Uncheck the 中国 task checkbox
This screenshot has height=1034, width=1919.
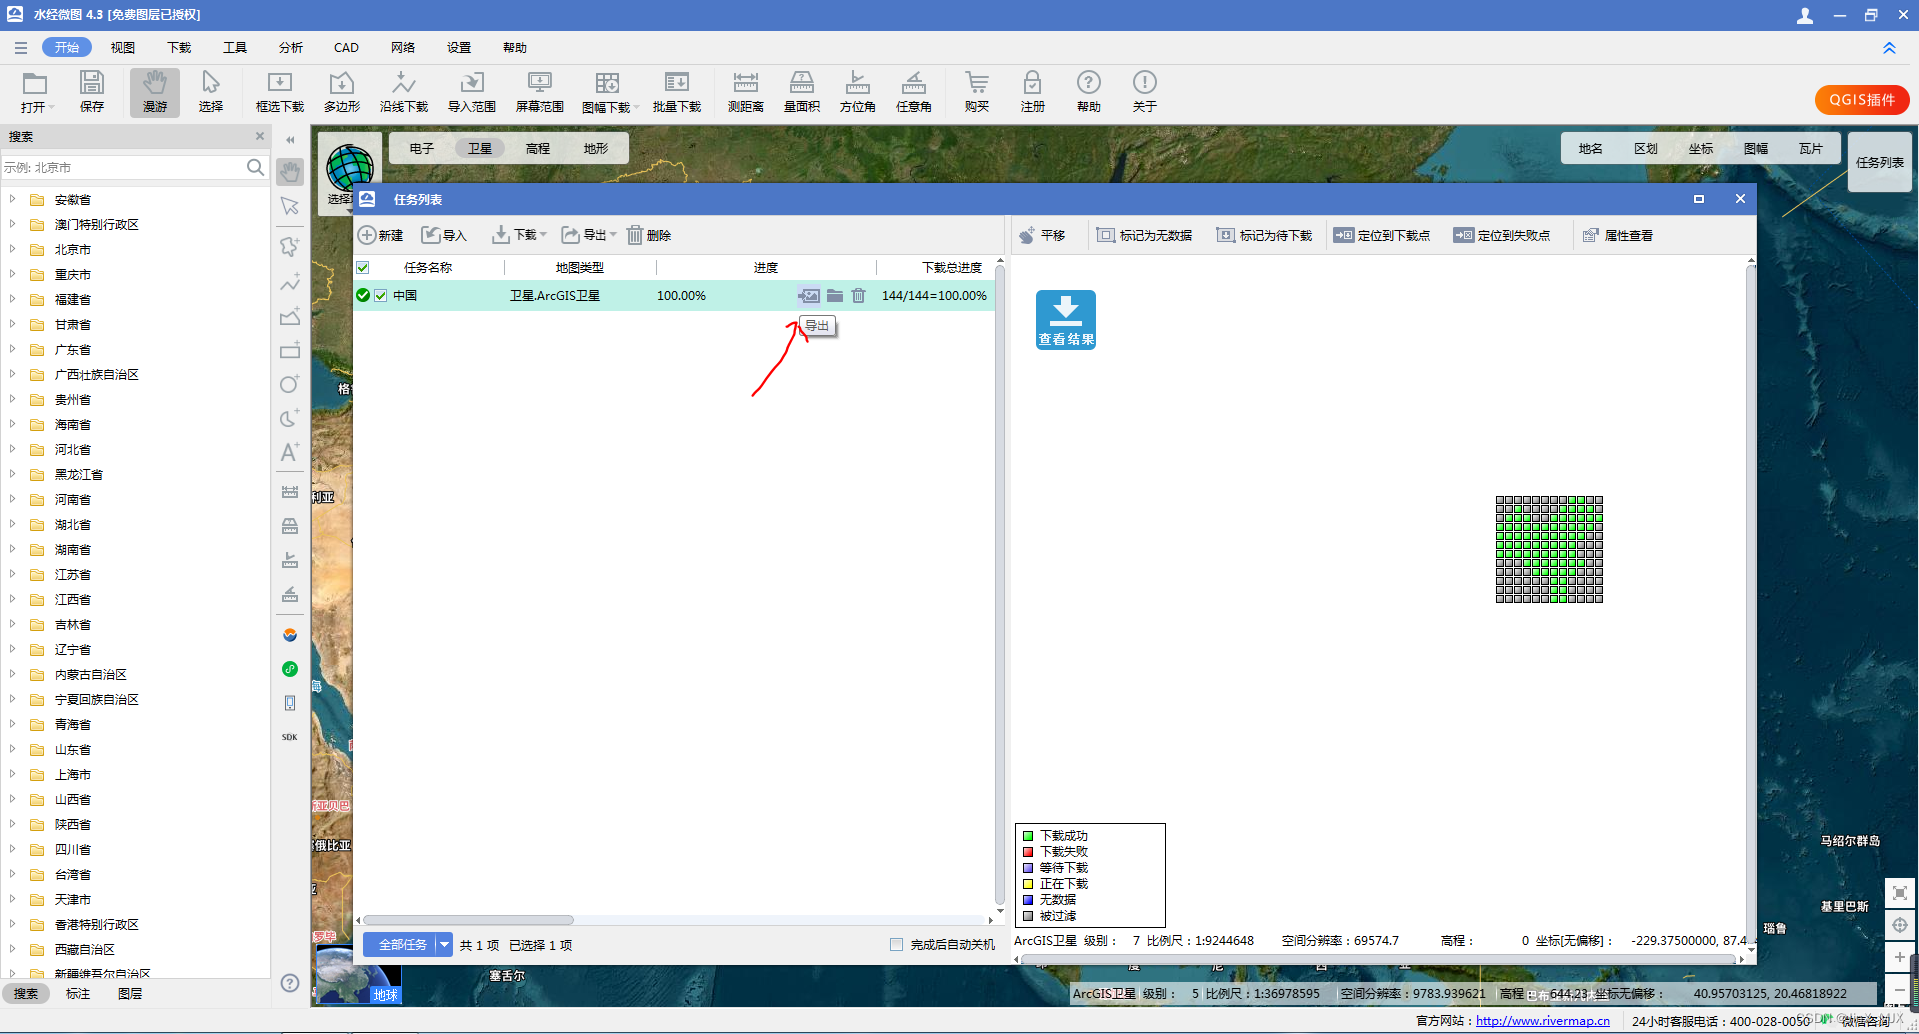381,295
